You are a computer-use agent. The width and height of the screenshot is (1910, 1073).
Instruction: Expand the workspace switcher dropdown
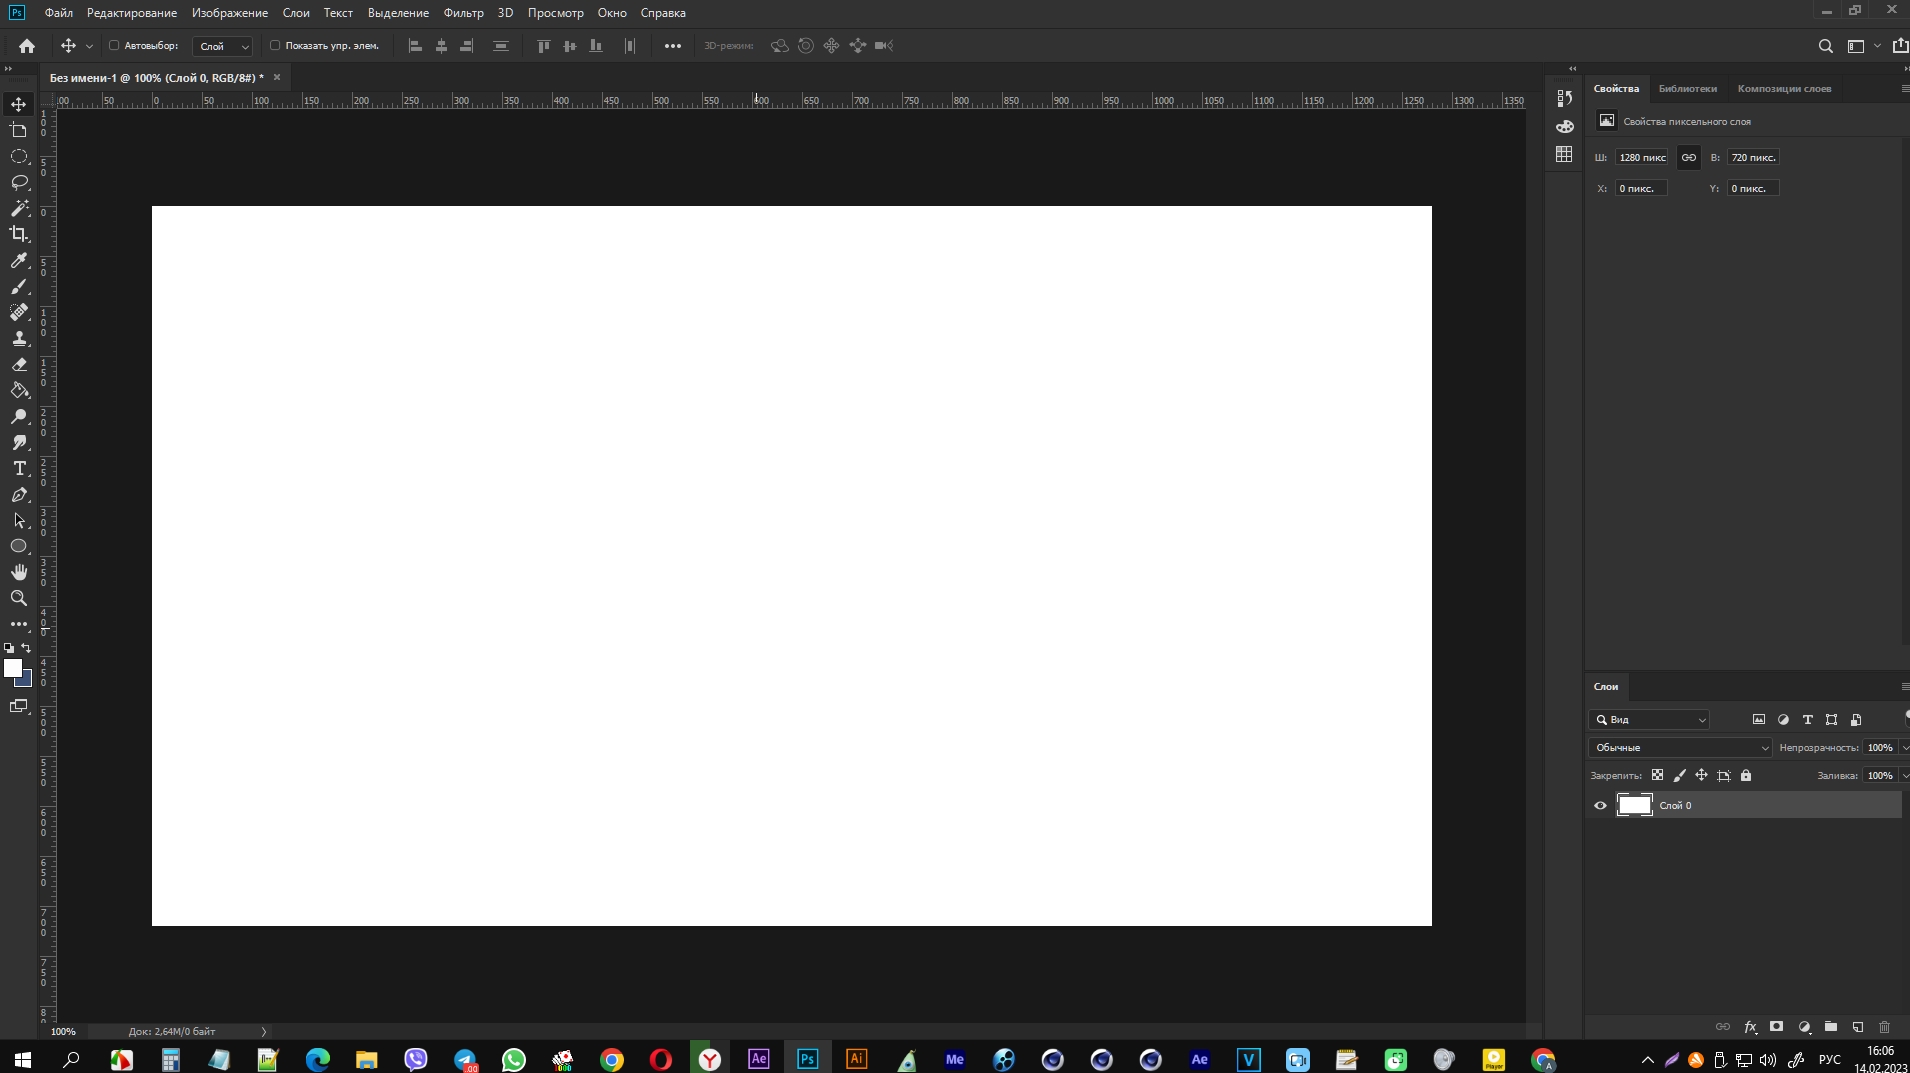tap(1877, 46)
